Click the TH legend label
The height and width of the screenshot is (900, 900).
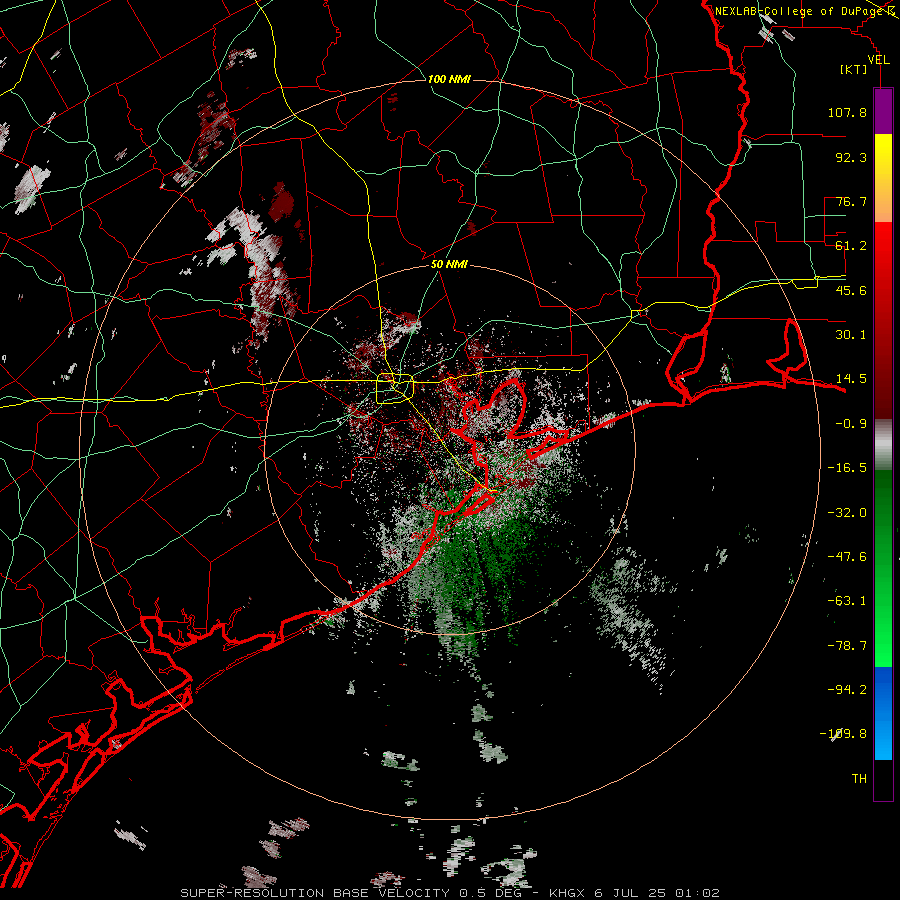pyautogui.click(x=859, y=779)
